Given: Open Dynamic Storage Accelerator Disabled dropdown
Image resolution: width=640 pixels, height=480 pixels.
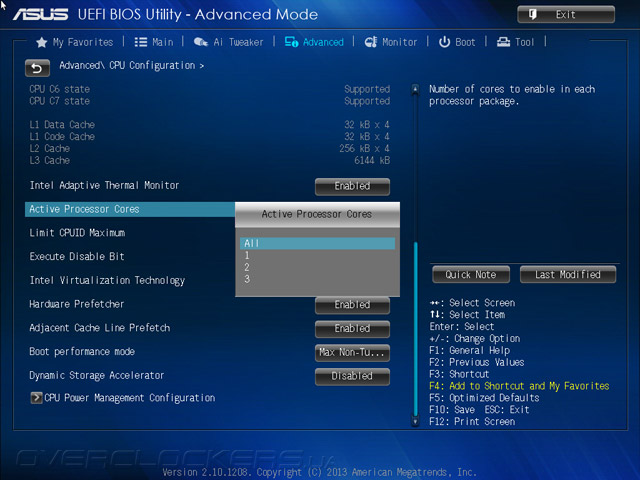Looking at the screenshot, I should point(352,376).
